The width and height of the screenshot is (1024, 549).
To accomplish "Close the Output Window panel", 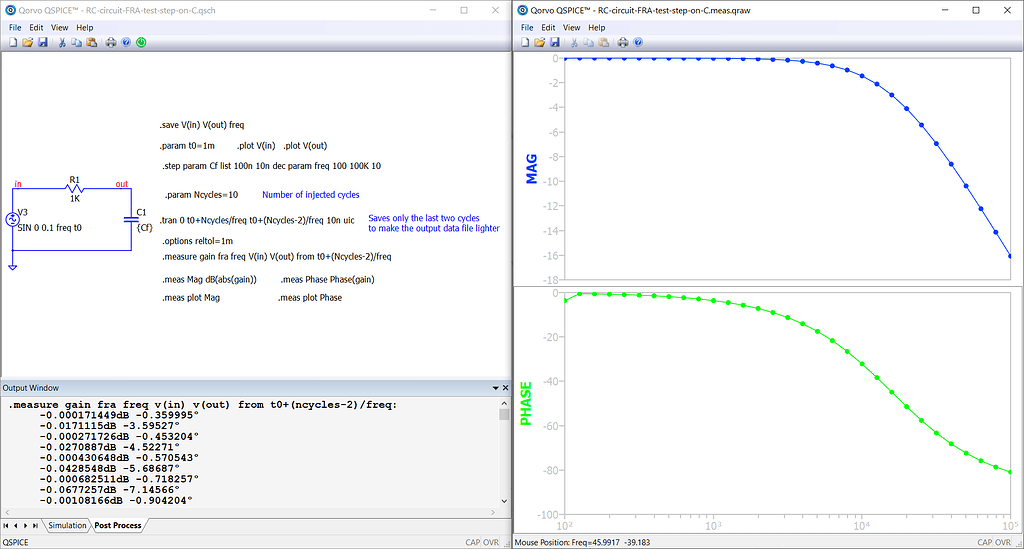I will 504,388.
